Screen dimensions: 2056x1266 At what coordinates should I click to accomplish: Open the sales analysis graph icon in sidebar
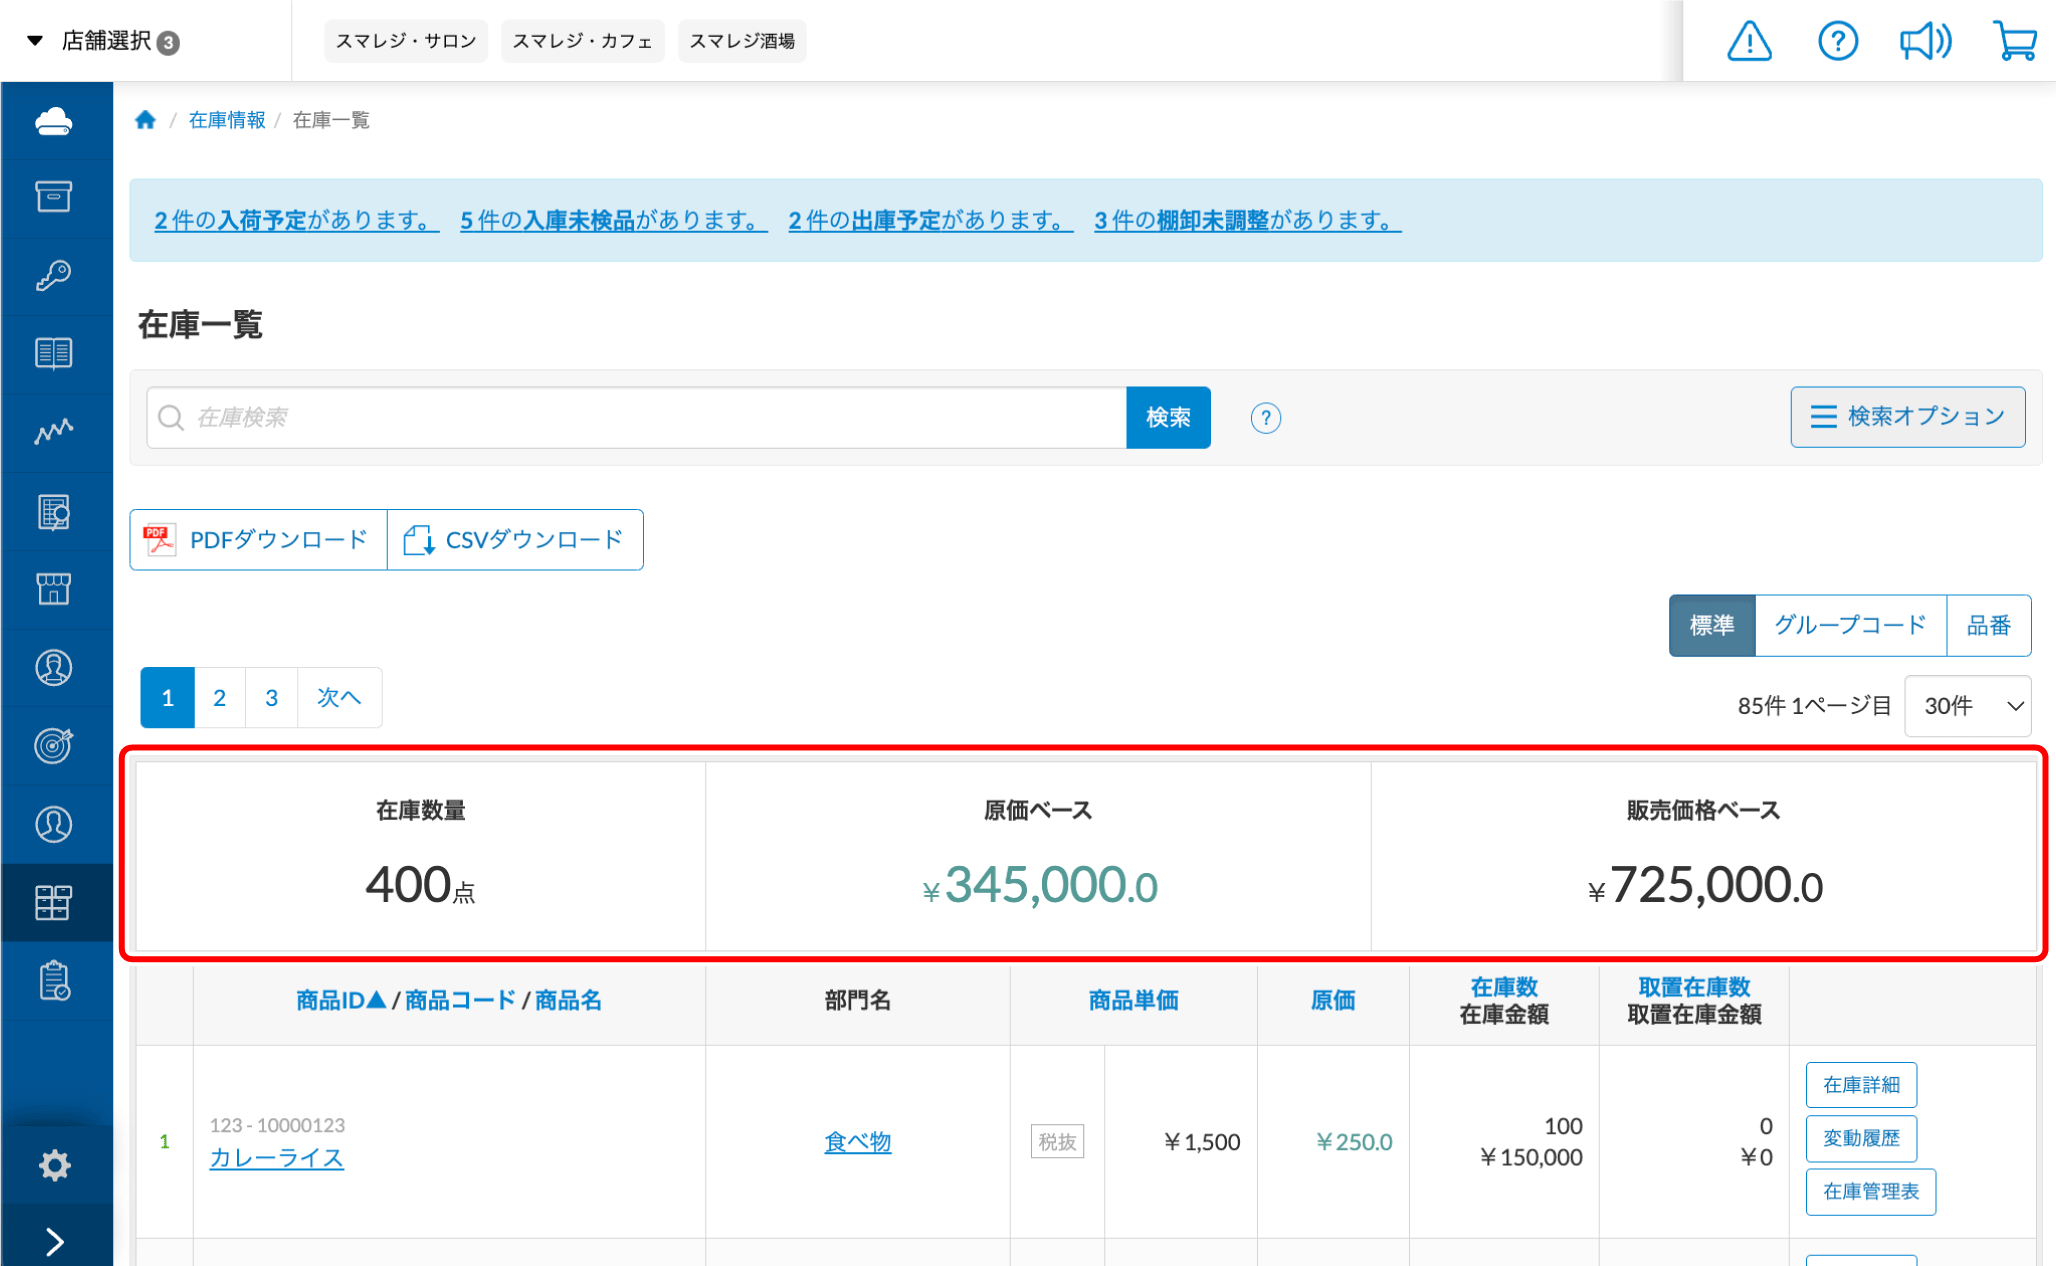tap(54, 431)
